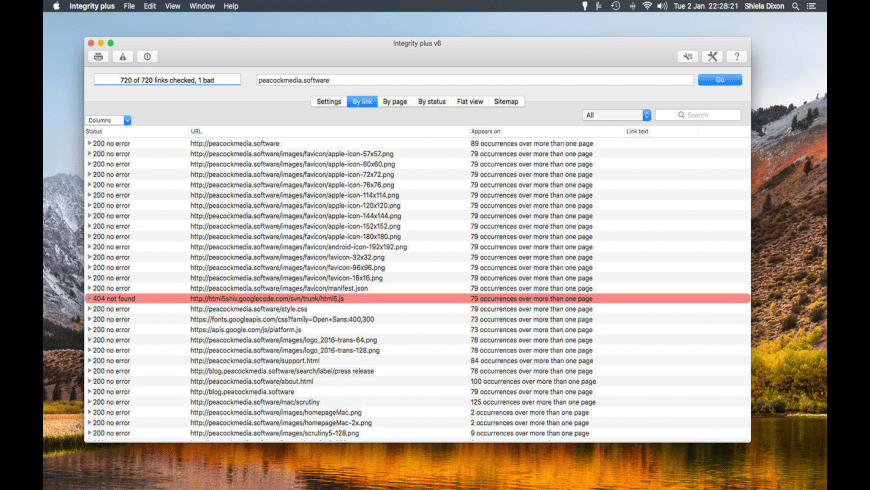Click the torch-shaped menu bar icon
The height and width of the screenshot is (490, 870).
click(x=584, y=6)
